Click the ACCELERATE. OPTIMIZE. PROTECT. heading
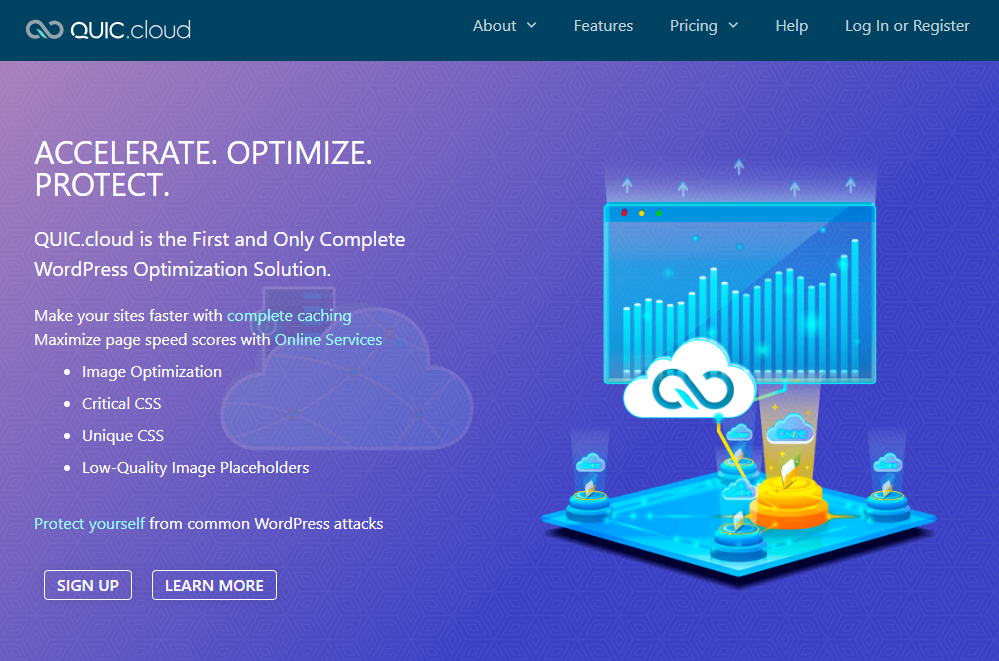 tap(203, 169)
